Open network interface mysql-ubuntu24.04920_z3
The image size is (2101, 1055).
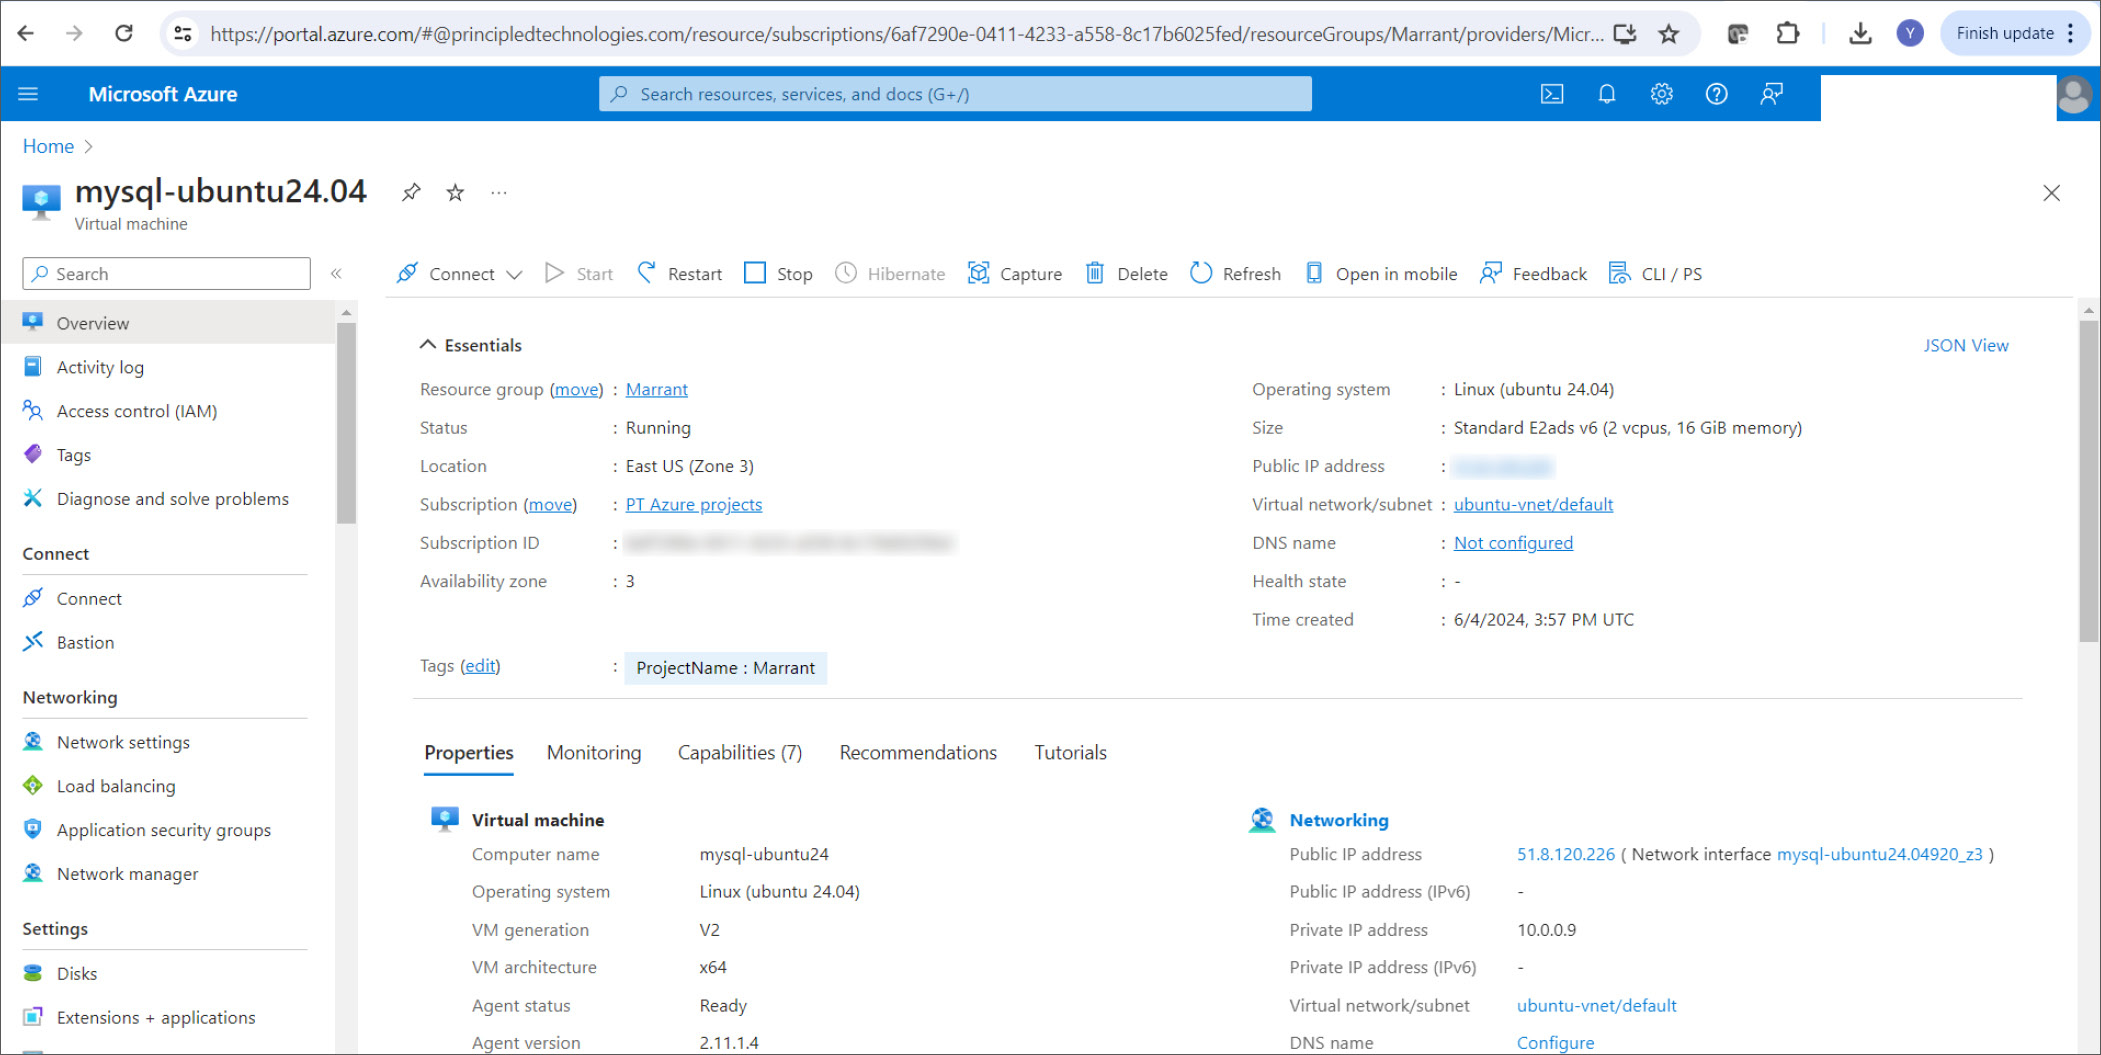coord(1879,854)
